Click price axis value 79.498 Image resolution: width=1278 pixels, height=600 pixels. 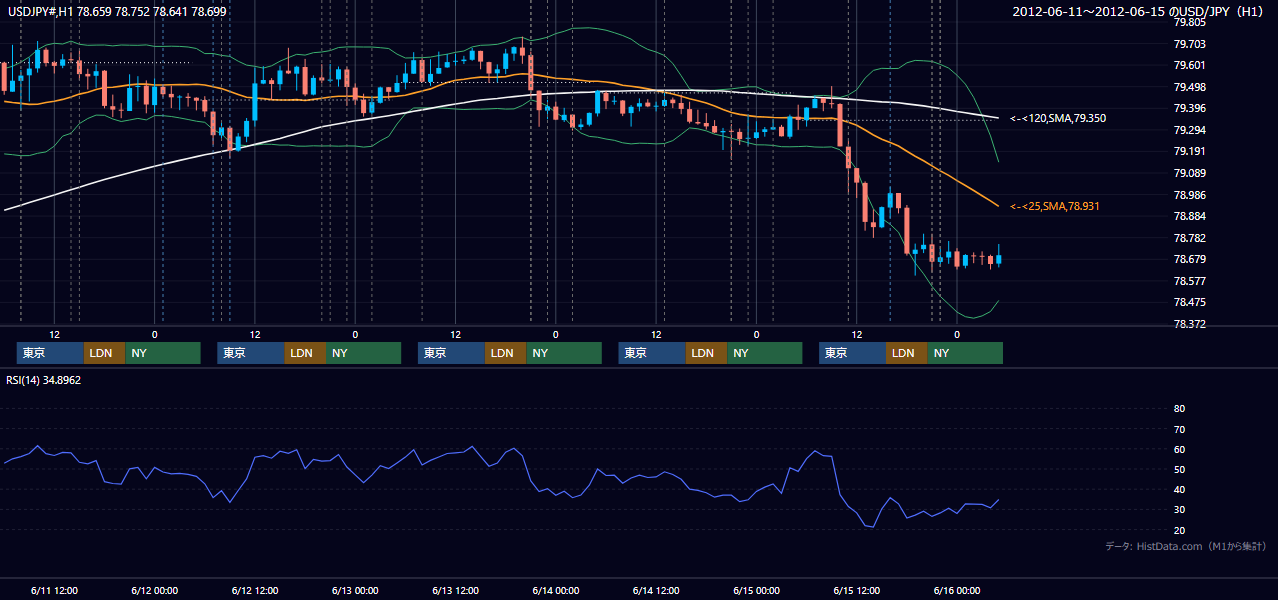tap(1190, 87)
